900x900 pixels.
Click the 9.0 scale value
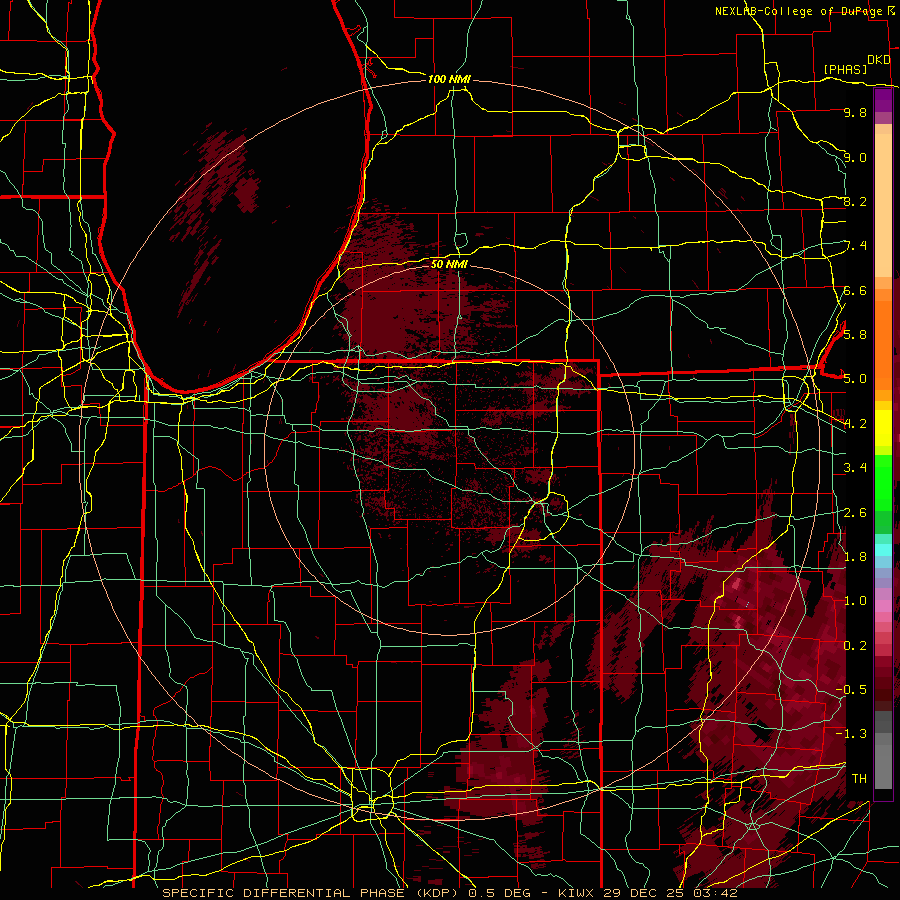[855, 157]
